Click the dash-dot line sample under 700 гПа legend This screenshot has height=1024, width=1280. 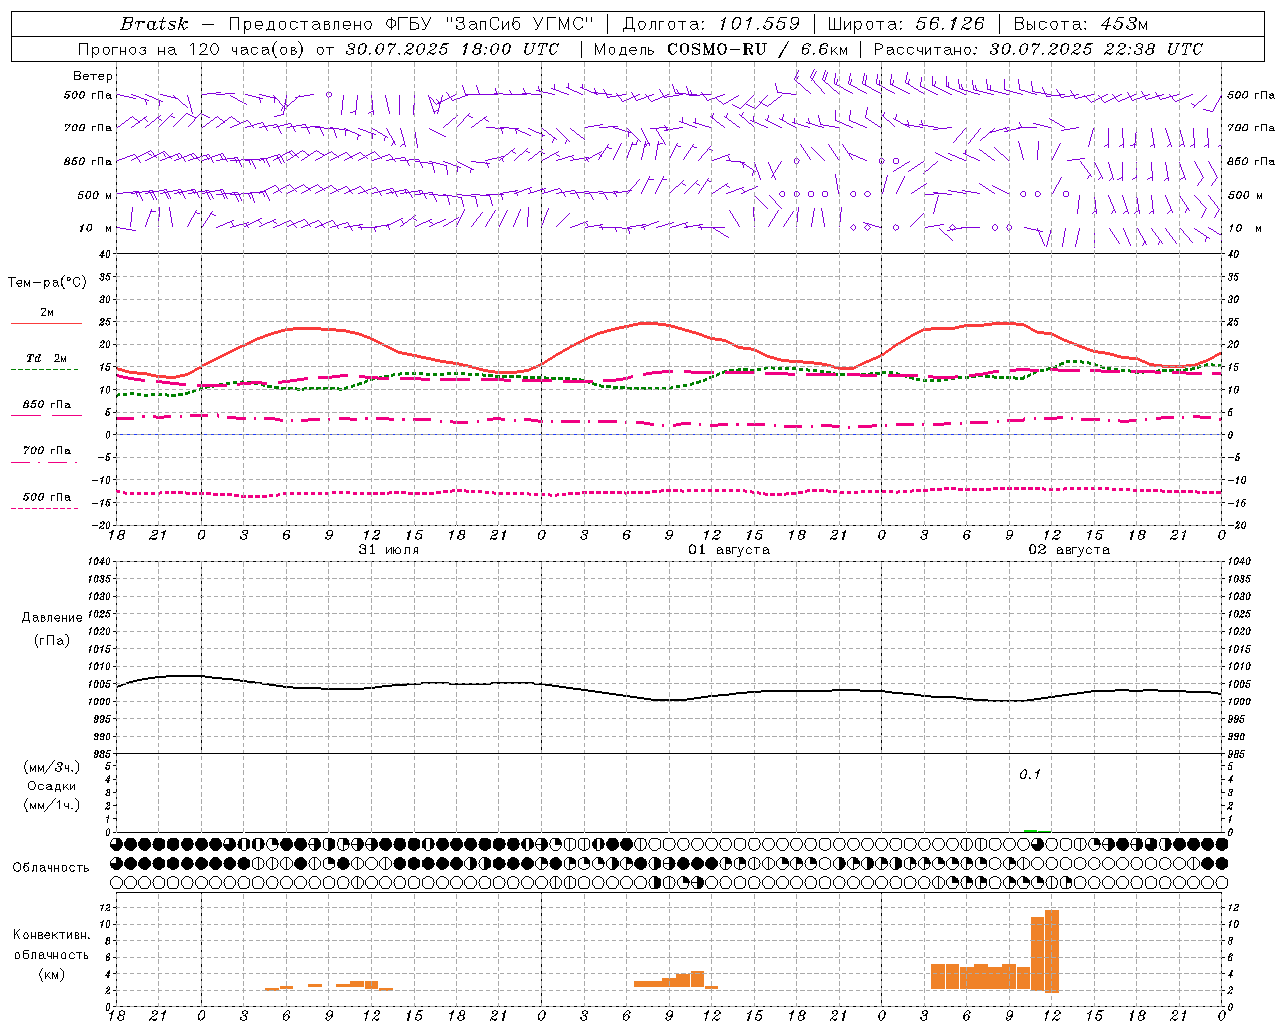[44, 462]
